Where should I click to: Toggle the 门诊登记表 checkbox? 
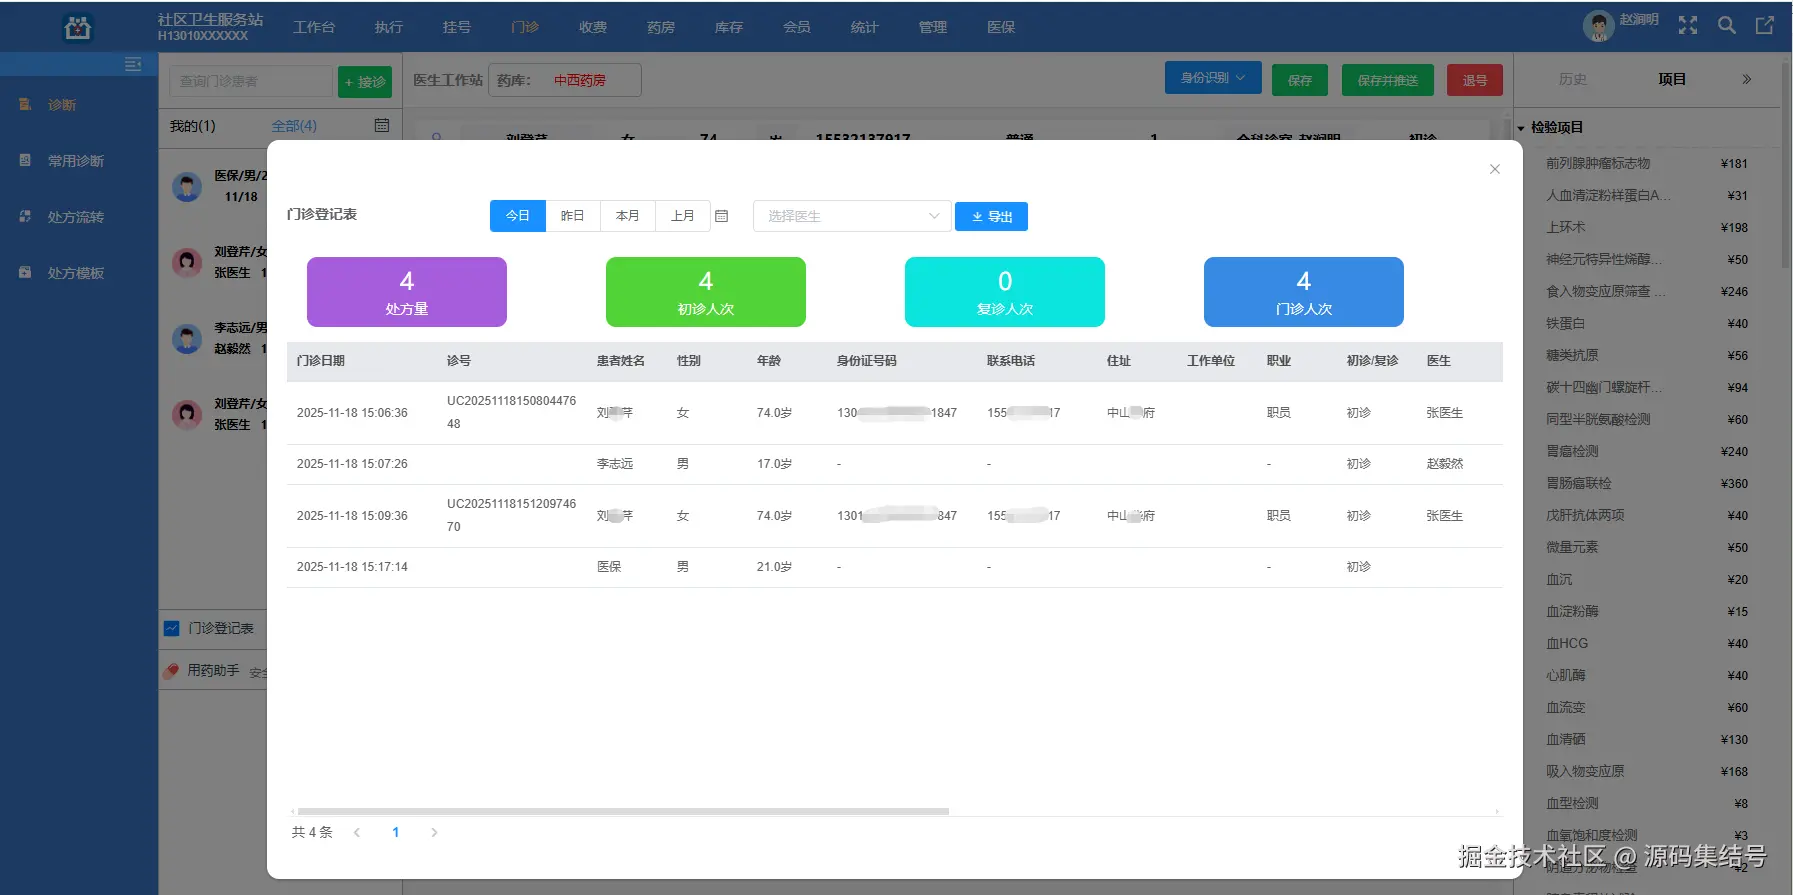click(172, 628)
